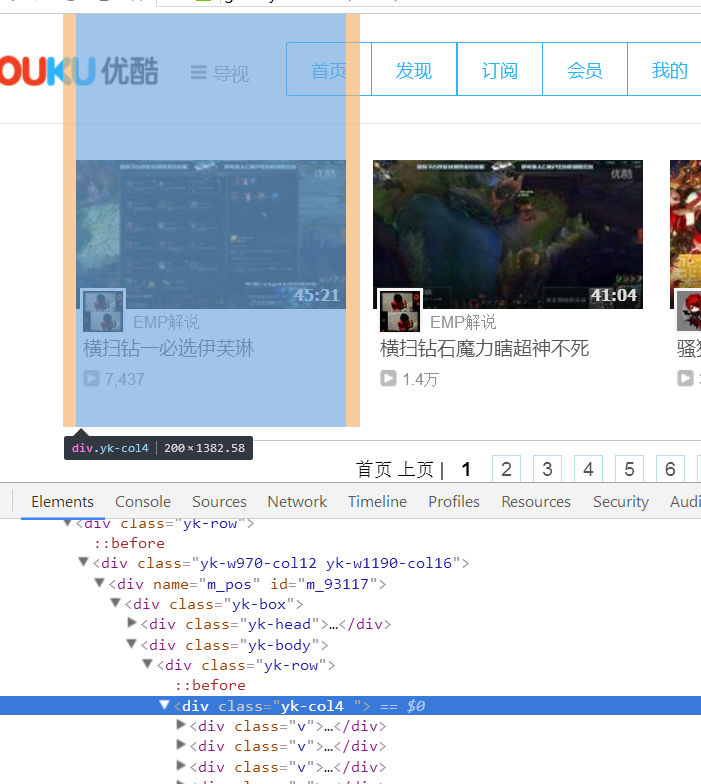The image size is (701, 784).
Task: Collapse the inner yk-row div below yk-body
Action: [x=148, y=664]
